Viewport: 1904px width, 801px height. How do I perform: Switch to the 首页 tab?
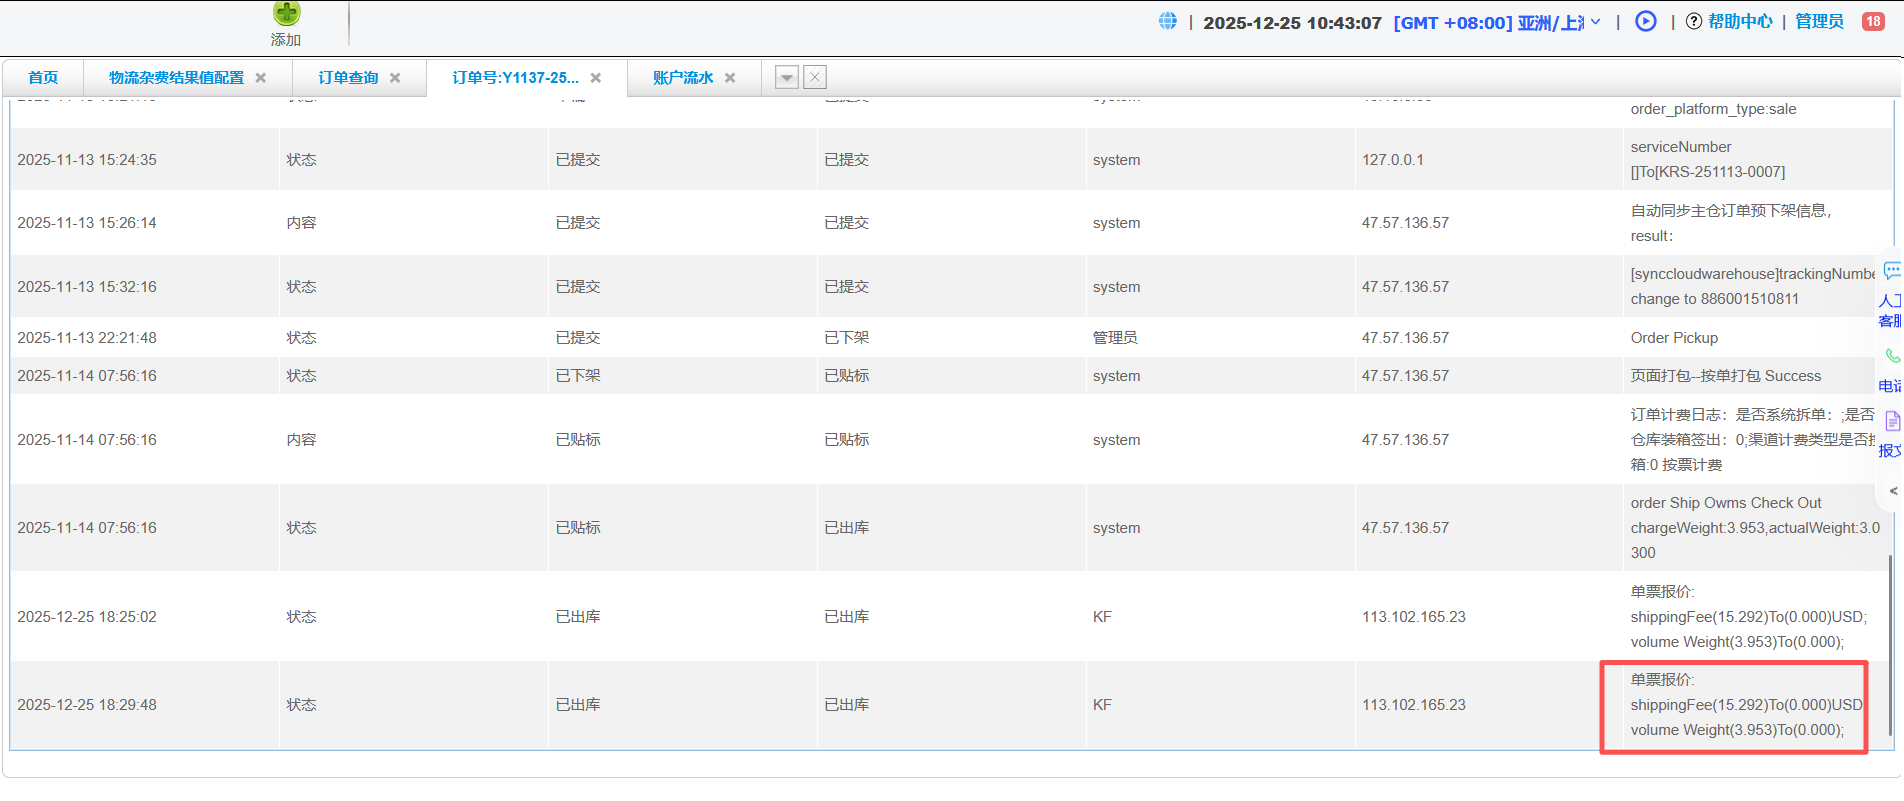pos(43,78)
